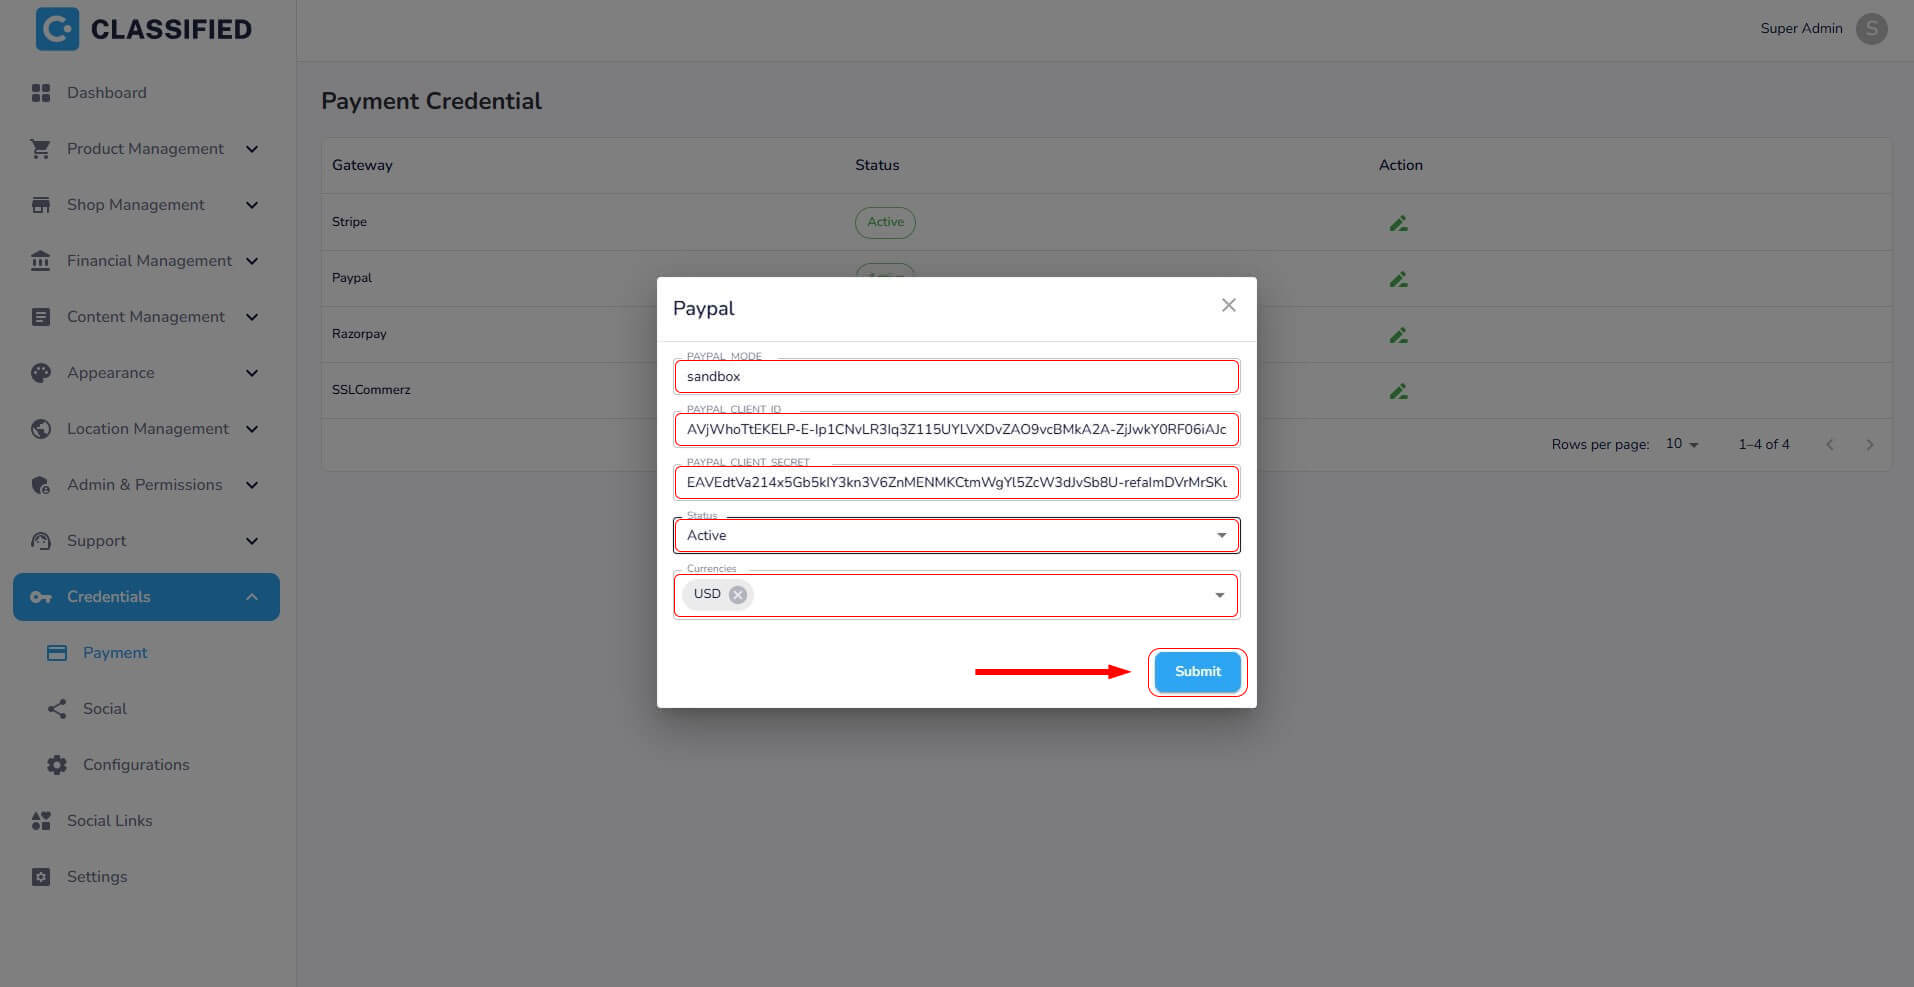Click the Settings icon in sidebar
Screen dimensions: 1914x987
41,877
